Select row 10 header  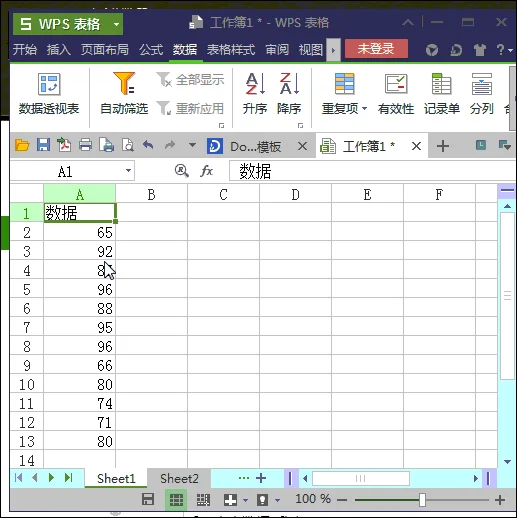[27, 384]
